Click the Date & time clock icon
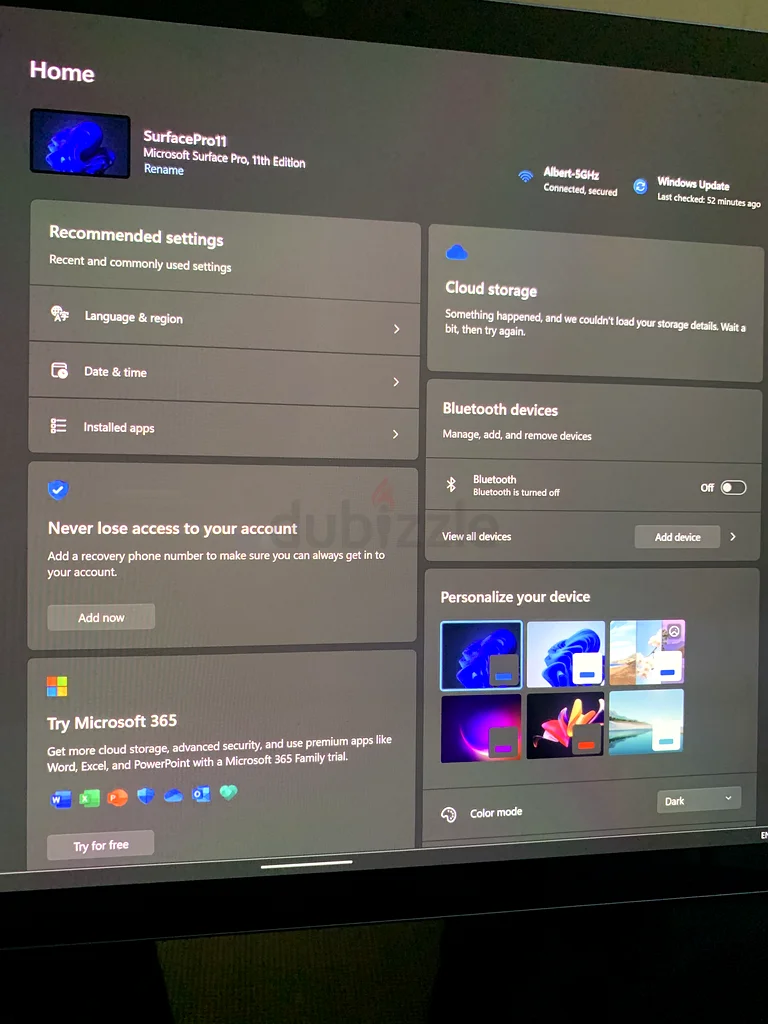Image resolution: width=768 pixels, height=1024 pixels. tap(59, 370)
